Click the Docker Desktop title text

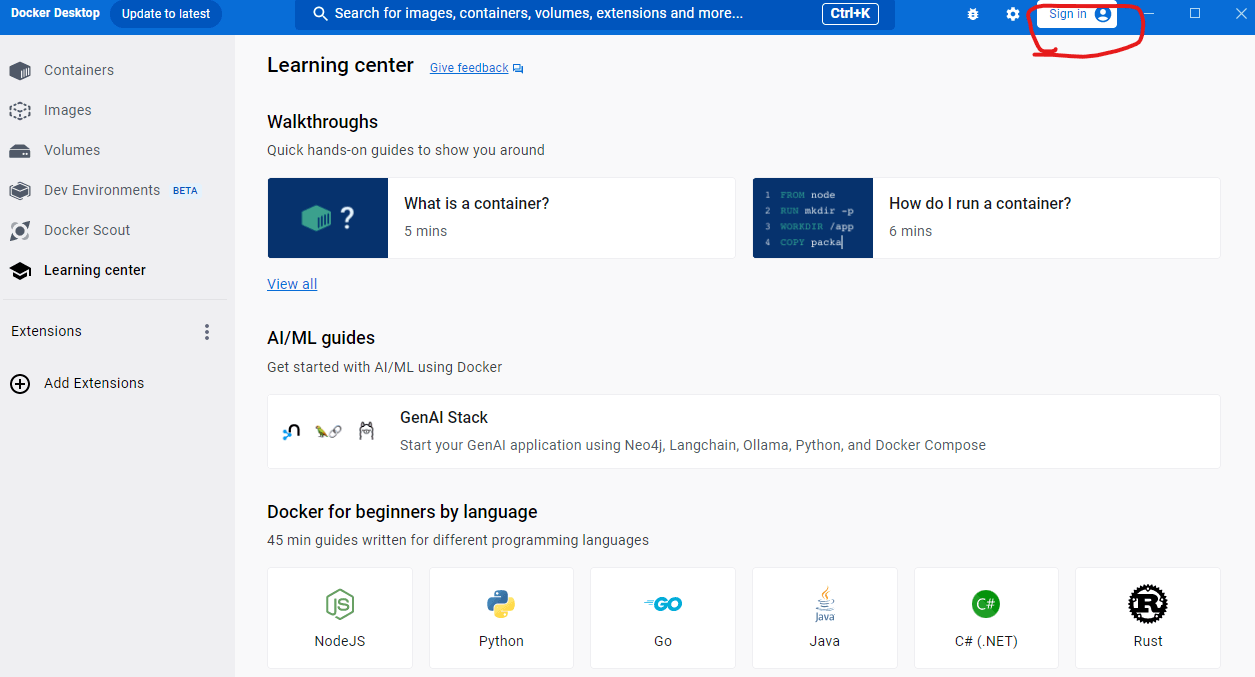pyautogui.click(x=55, y=13)
